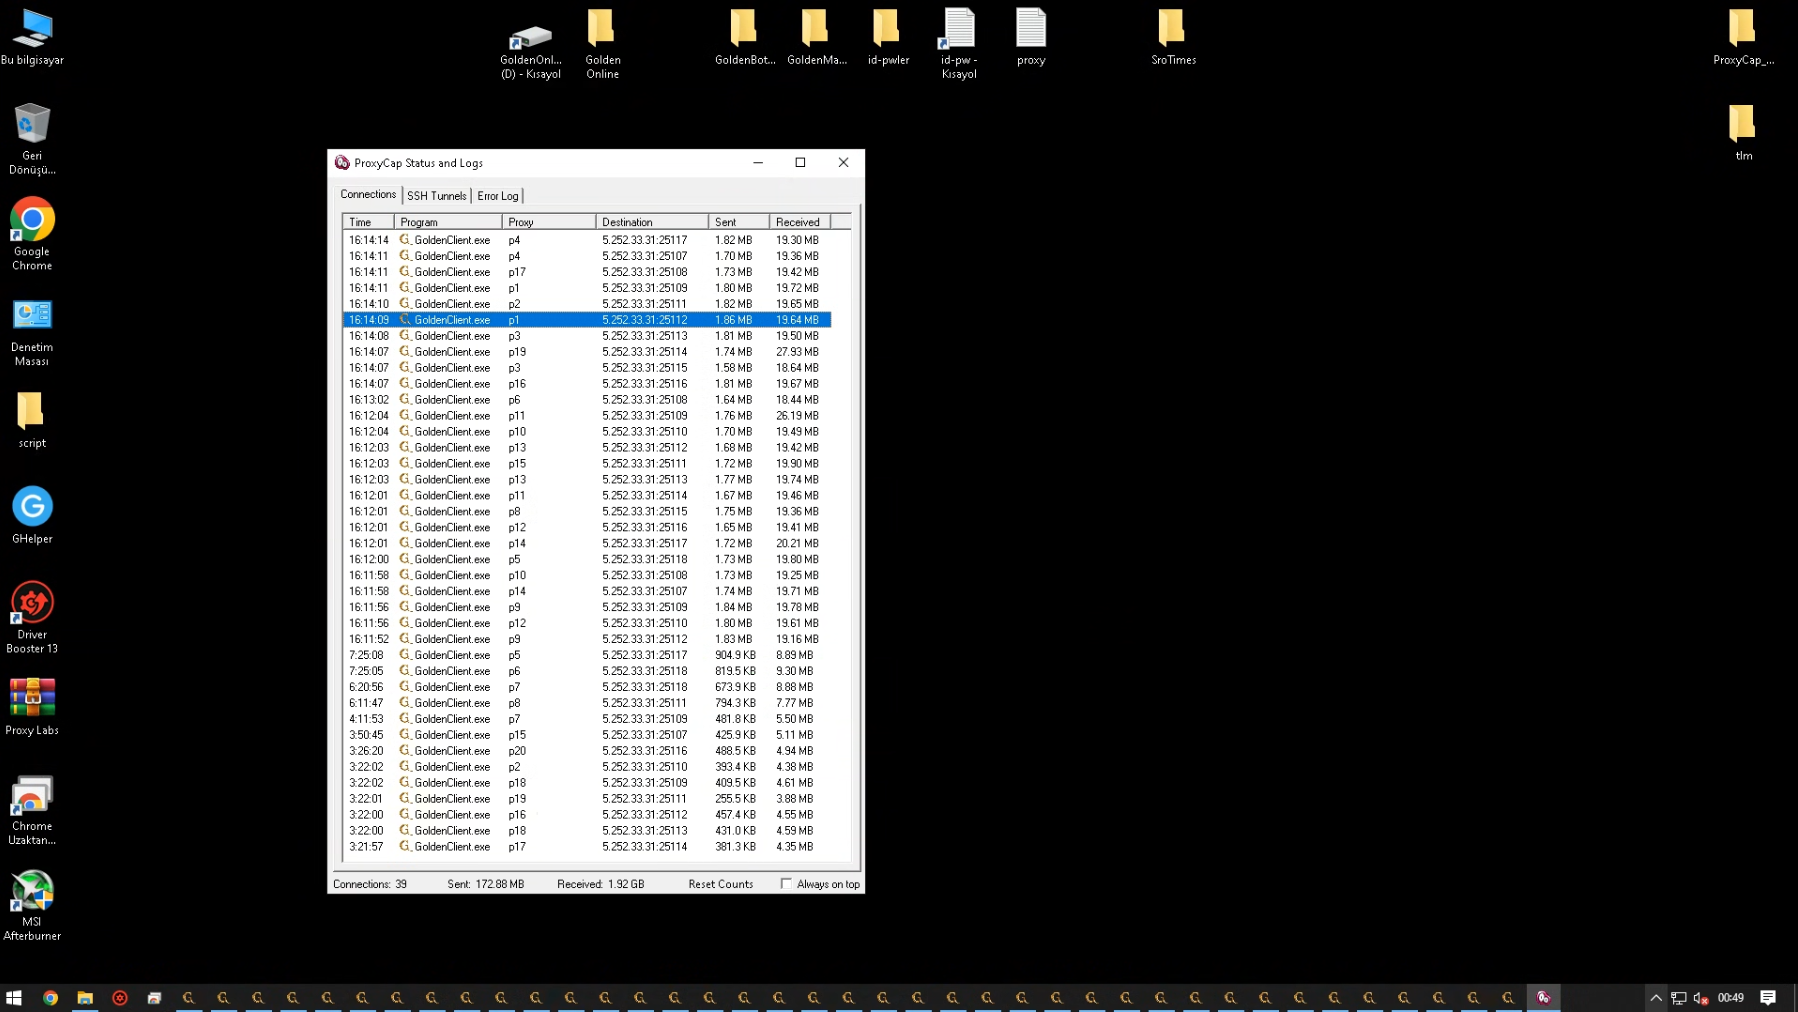This screenshot has width=1798, height=1012.
Task: Select the connection at time 6:11:47
Action: 587,703
